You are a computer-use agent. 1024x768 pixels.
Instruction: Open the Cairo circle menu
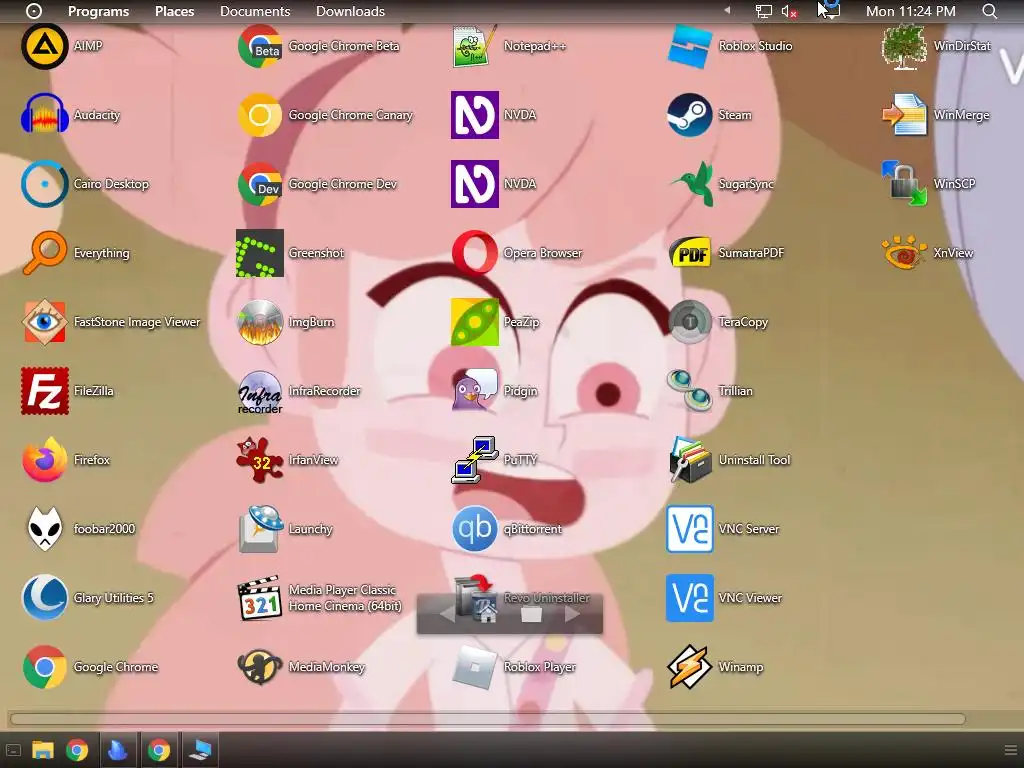pyautogui.click(x=33, y=11)
